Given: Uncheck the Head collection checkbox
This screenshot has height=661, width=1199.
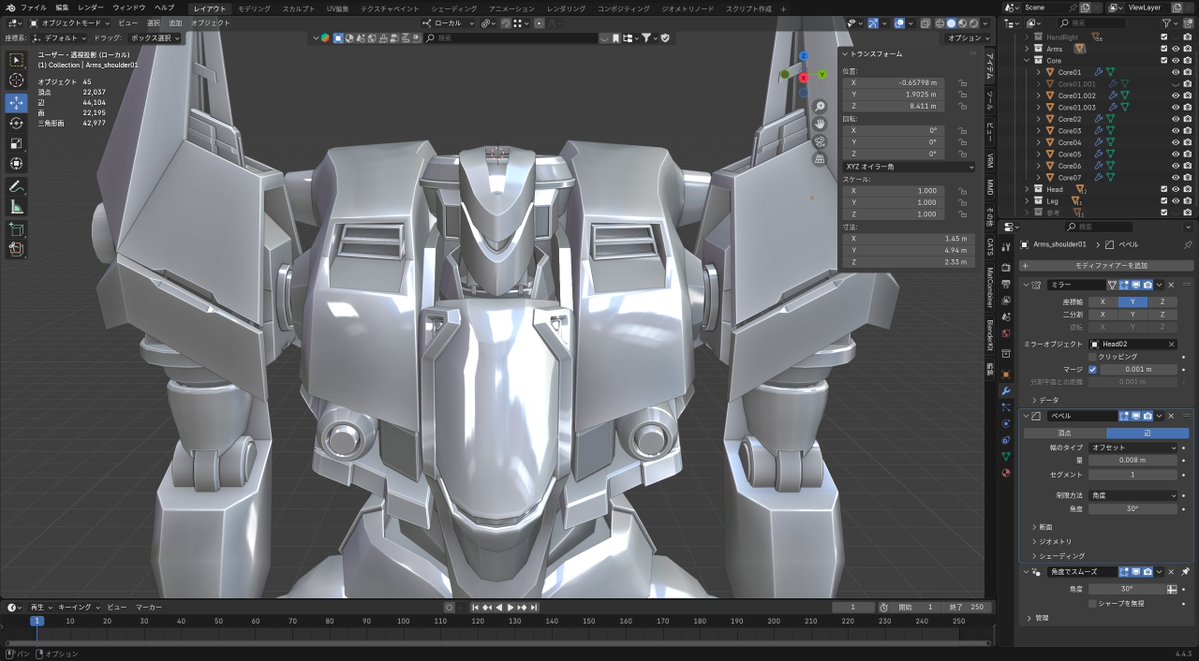Looking at the screenshot, I should [x=1164, y=189].
